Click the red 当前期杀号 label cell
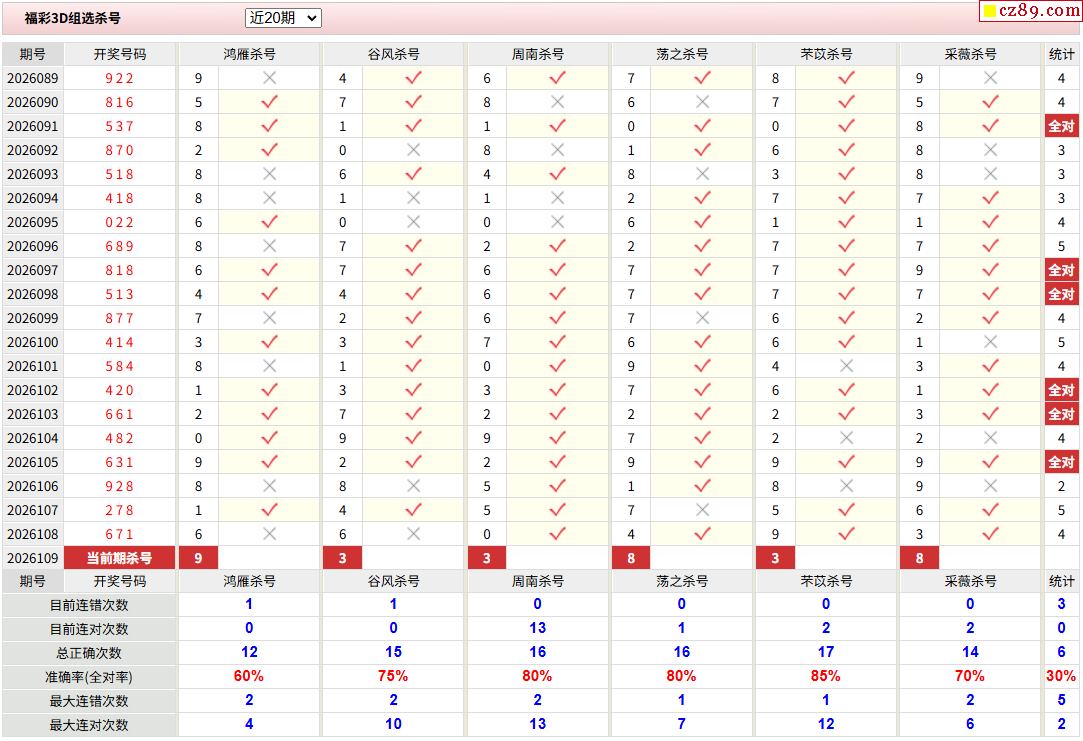 119,558
